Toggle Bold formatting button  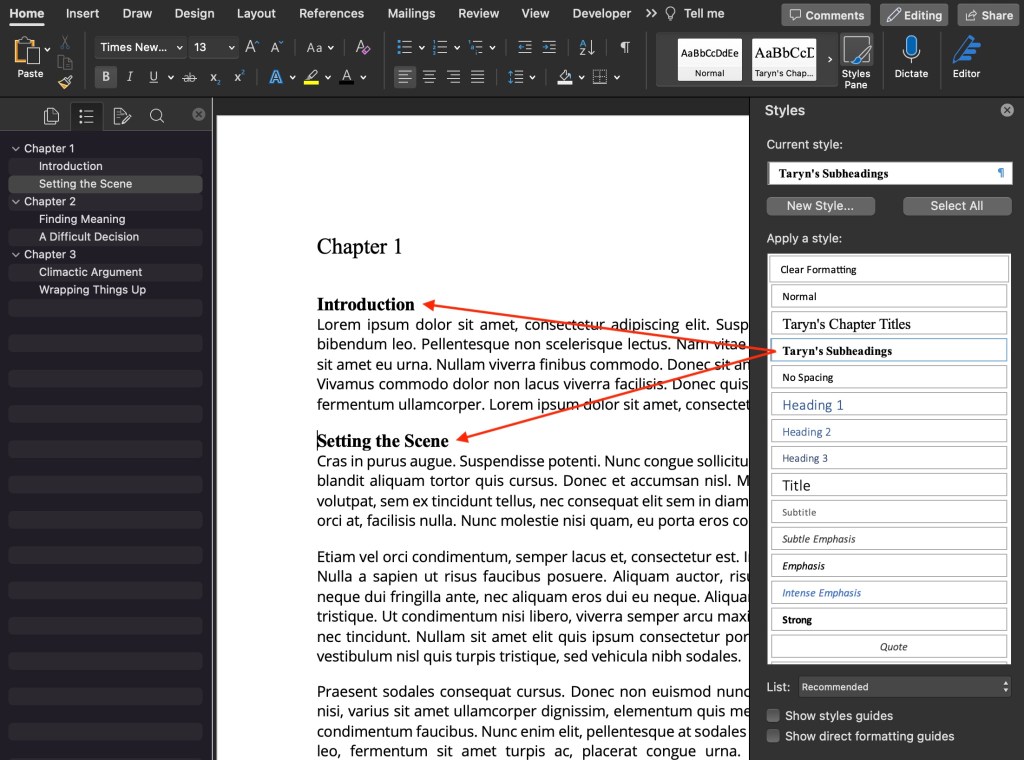tap(105, 77)
